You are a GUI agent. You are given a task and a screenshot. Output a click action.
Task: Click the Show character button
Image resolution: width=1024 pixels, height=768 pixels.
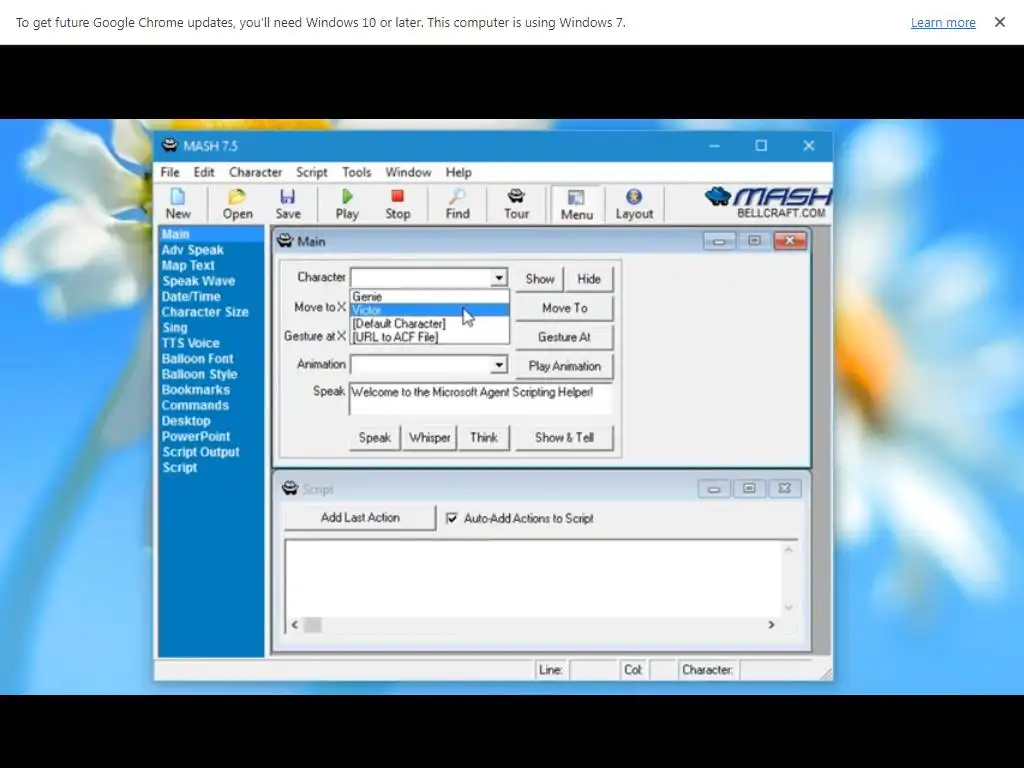click(539, 279)
